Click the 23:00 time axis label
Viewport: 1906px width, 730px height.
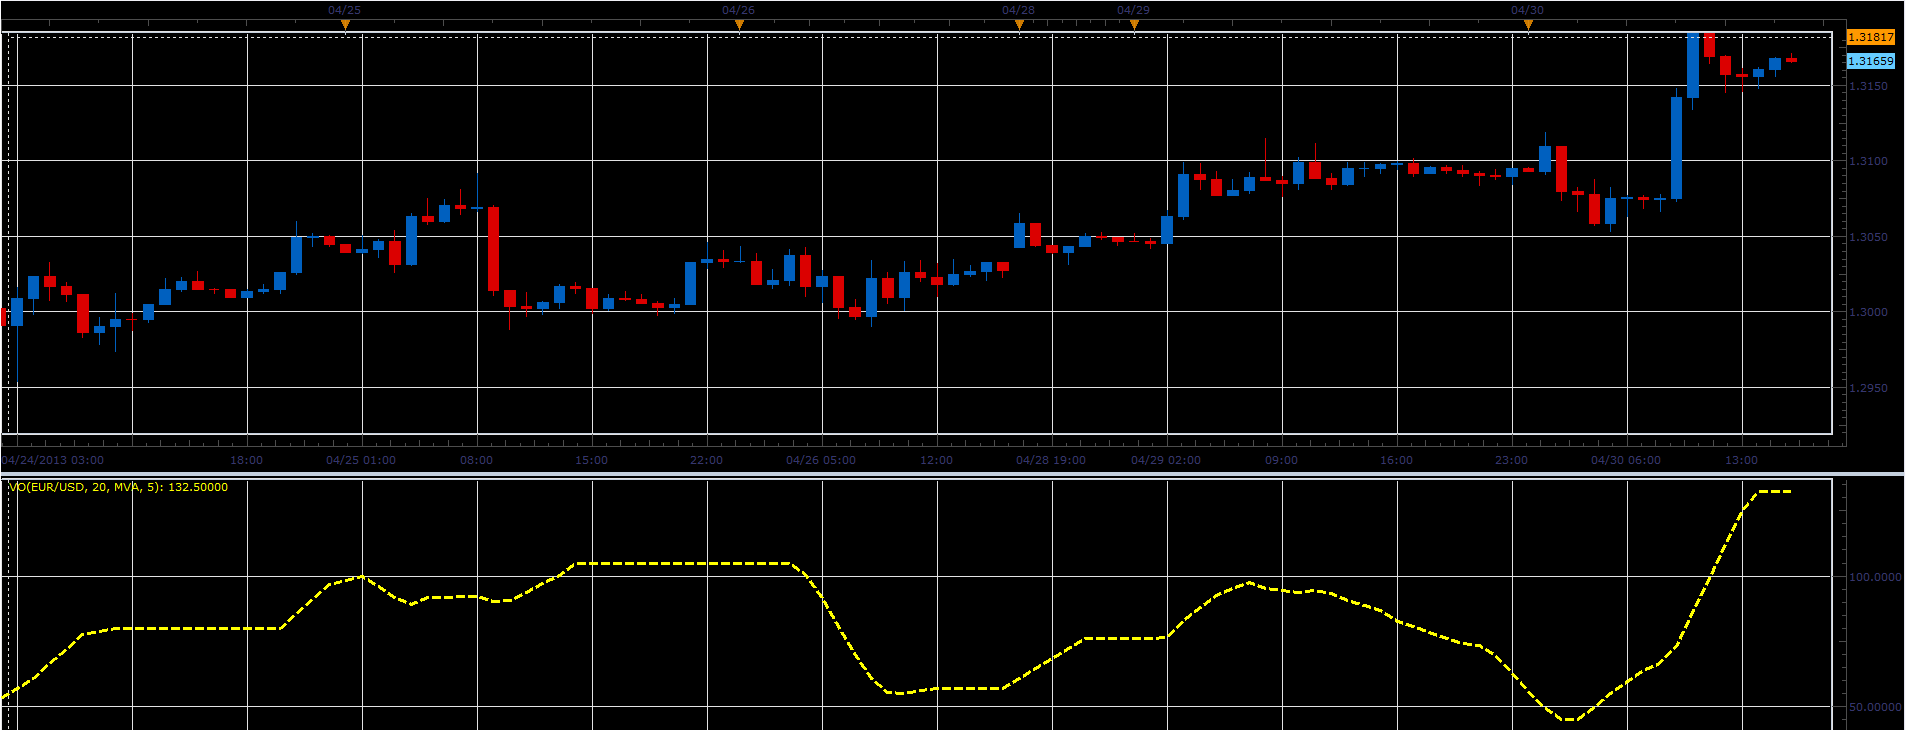(1512, 460)
